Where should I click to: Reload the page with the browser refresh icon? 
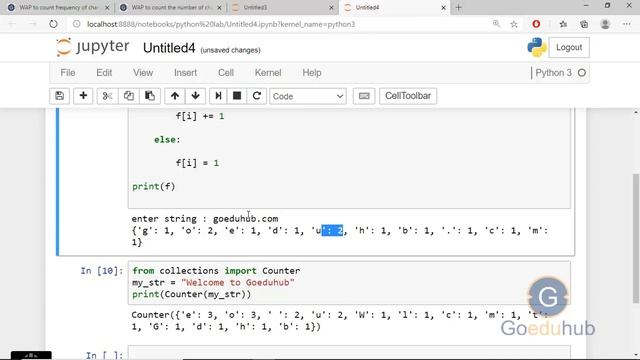[x=53, y=24]
